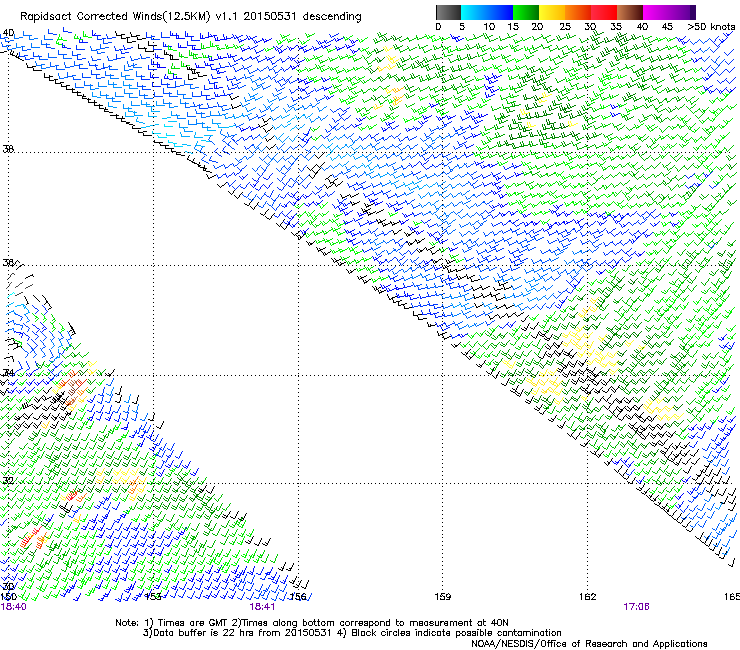Click the cyan-blue 5-15 knots color segment

(487, 12)
